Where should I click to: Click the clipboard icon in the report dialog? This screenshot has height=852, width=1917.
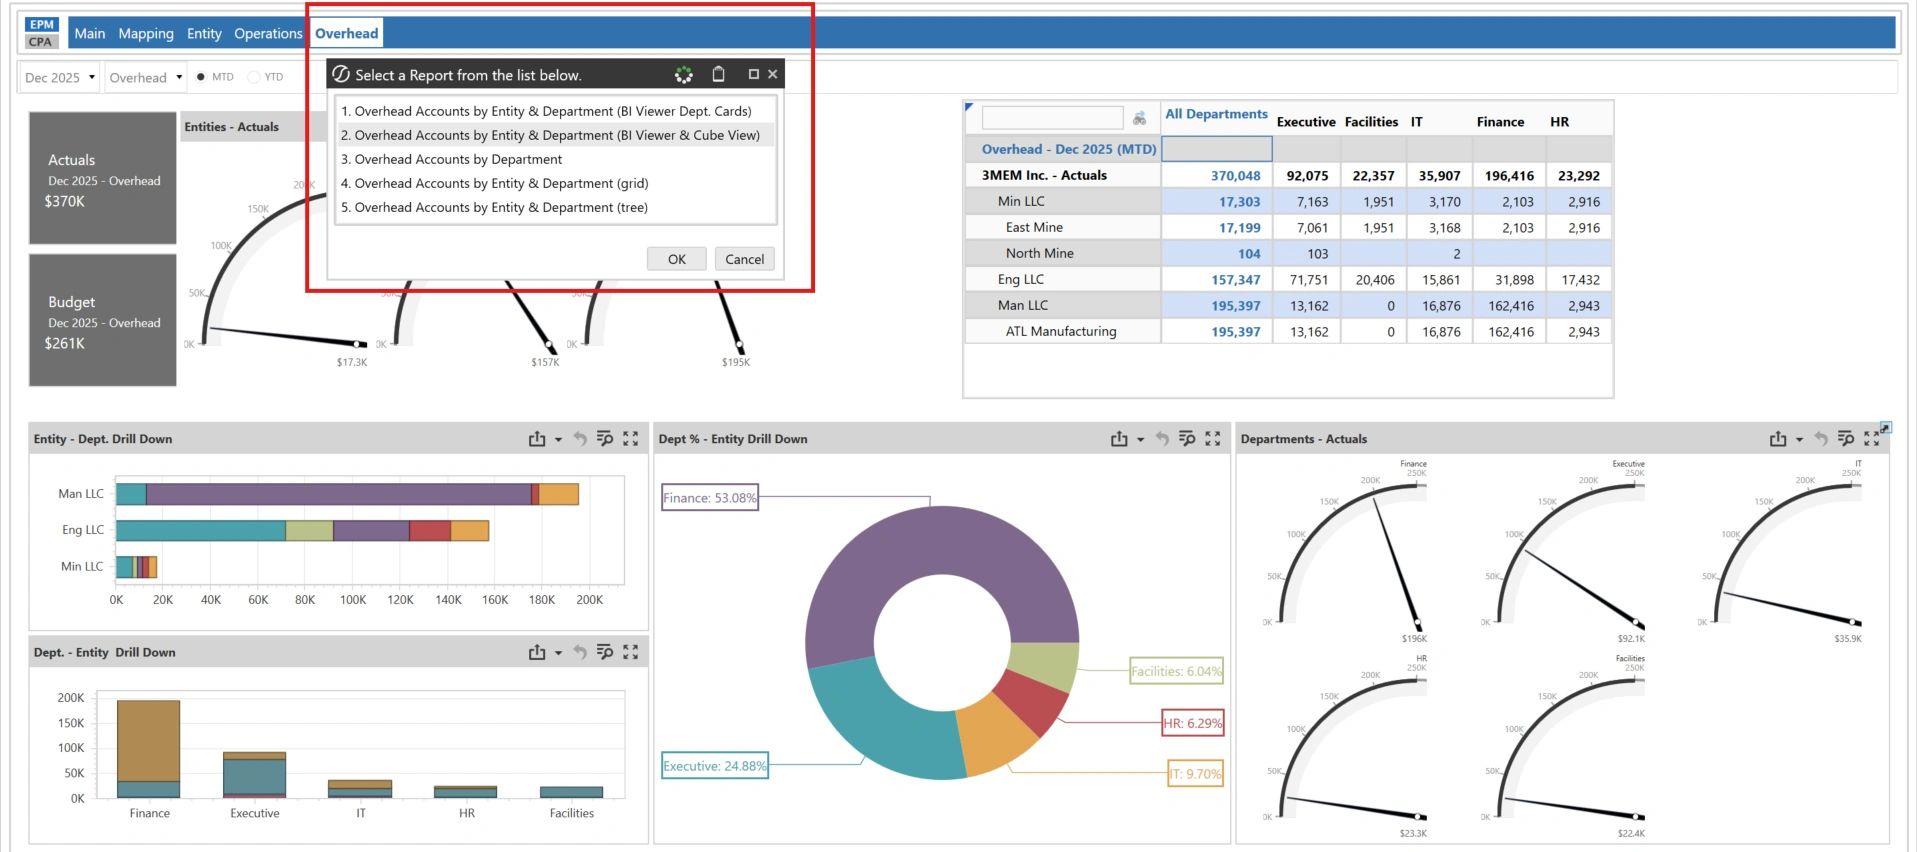tap(718, 74)
